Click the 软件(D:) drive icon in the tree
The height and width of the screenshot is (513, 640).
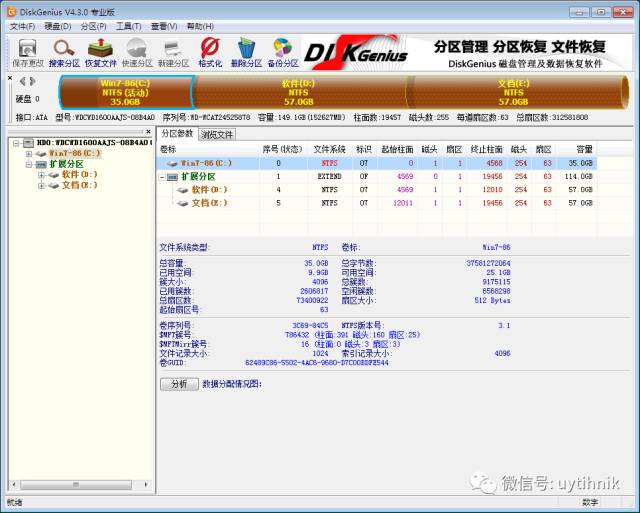[53, 175]
